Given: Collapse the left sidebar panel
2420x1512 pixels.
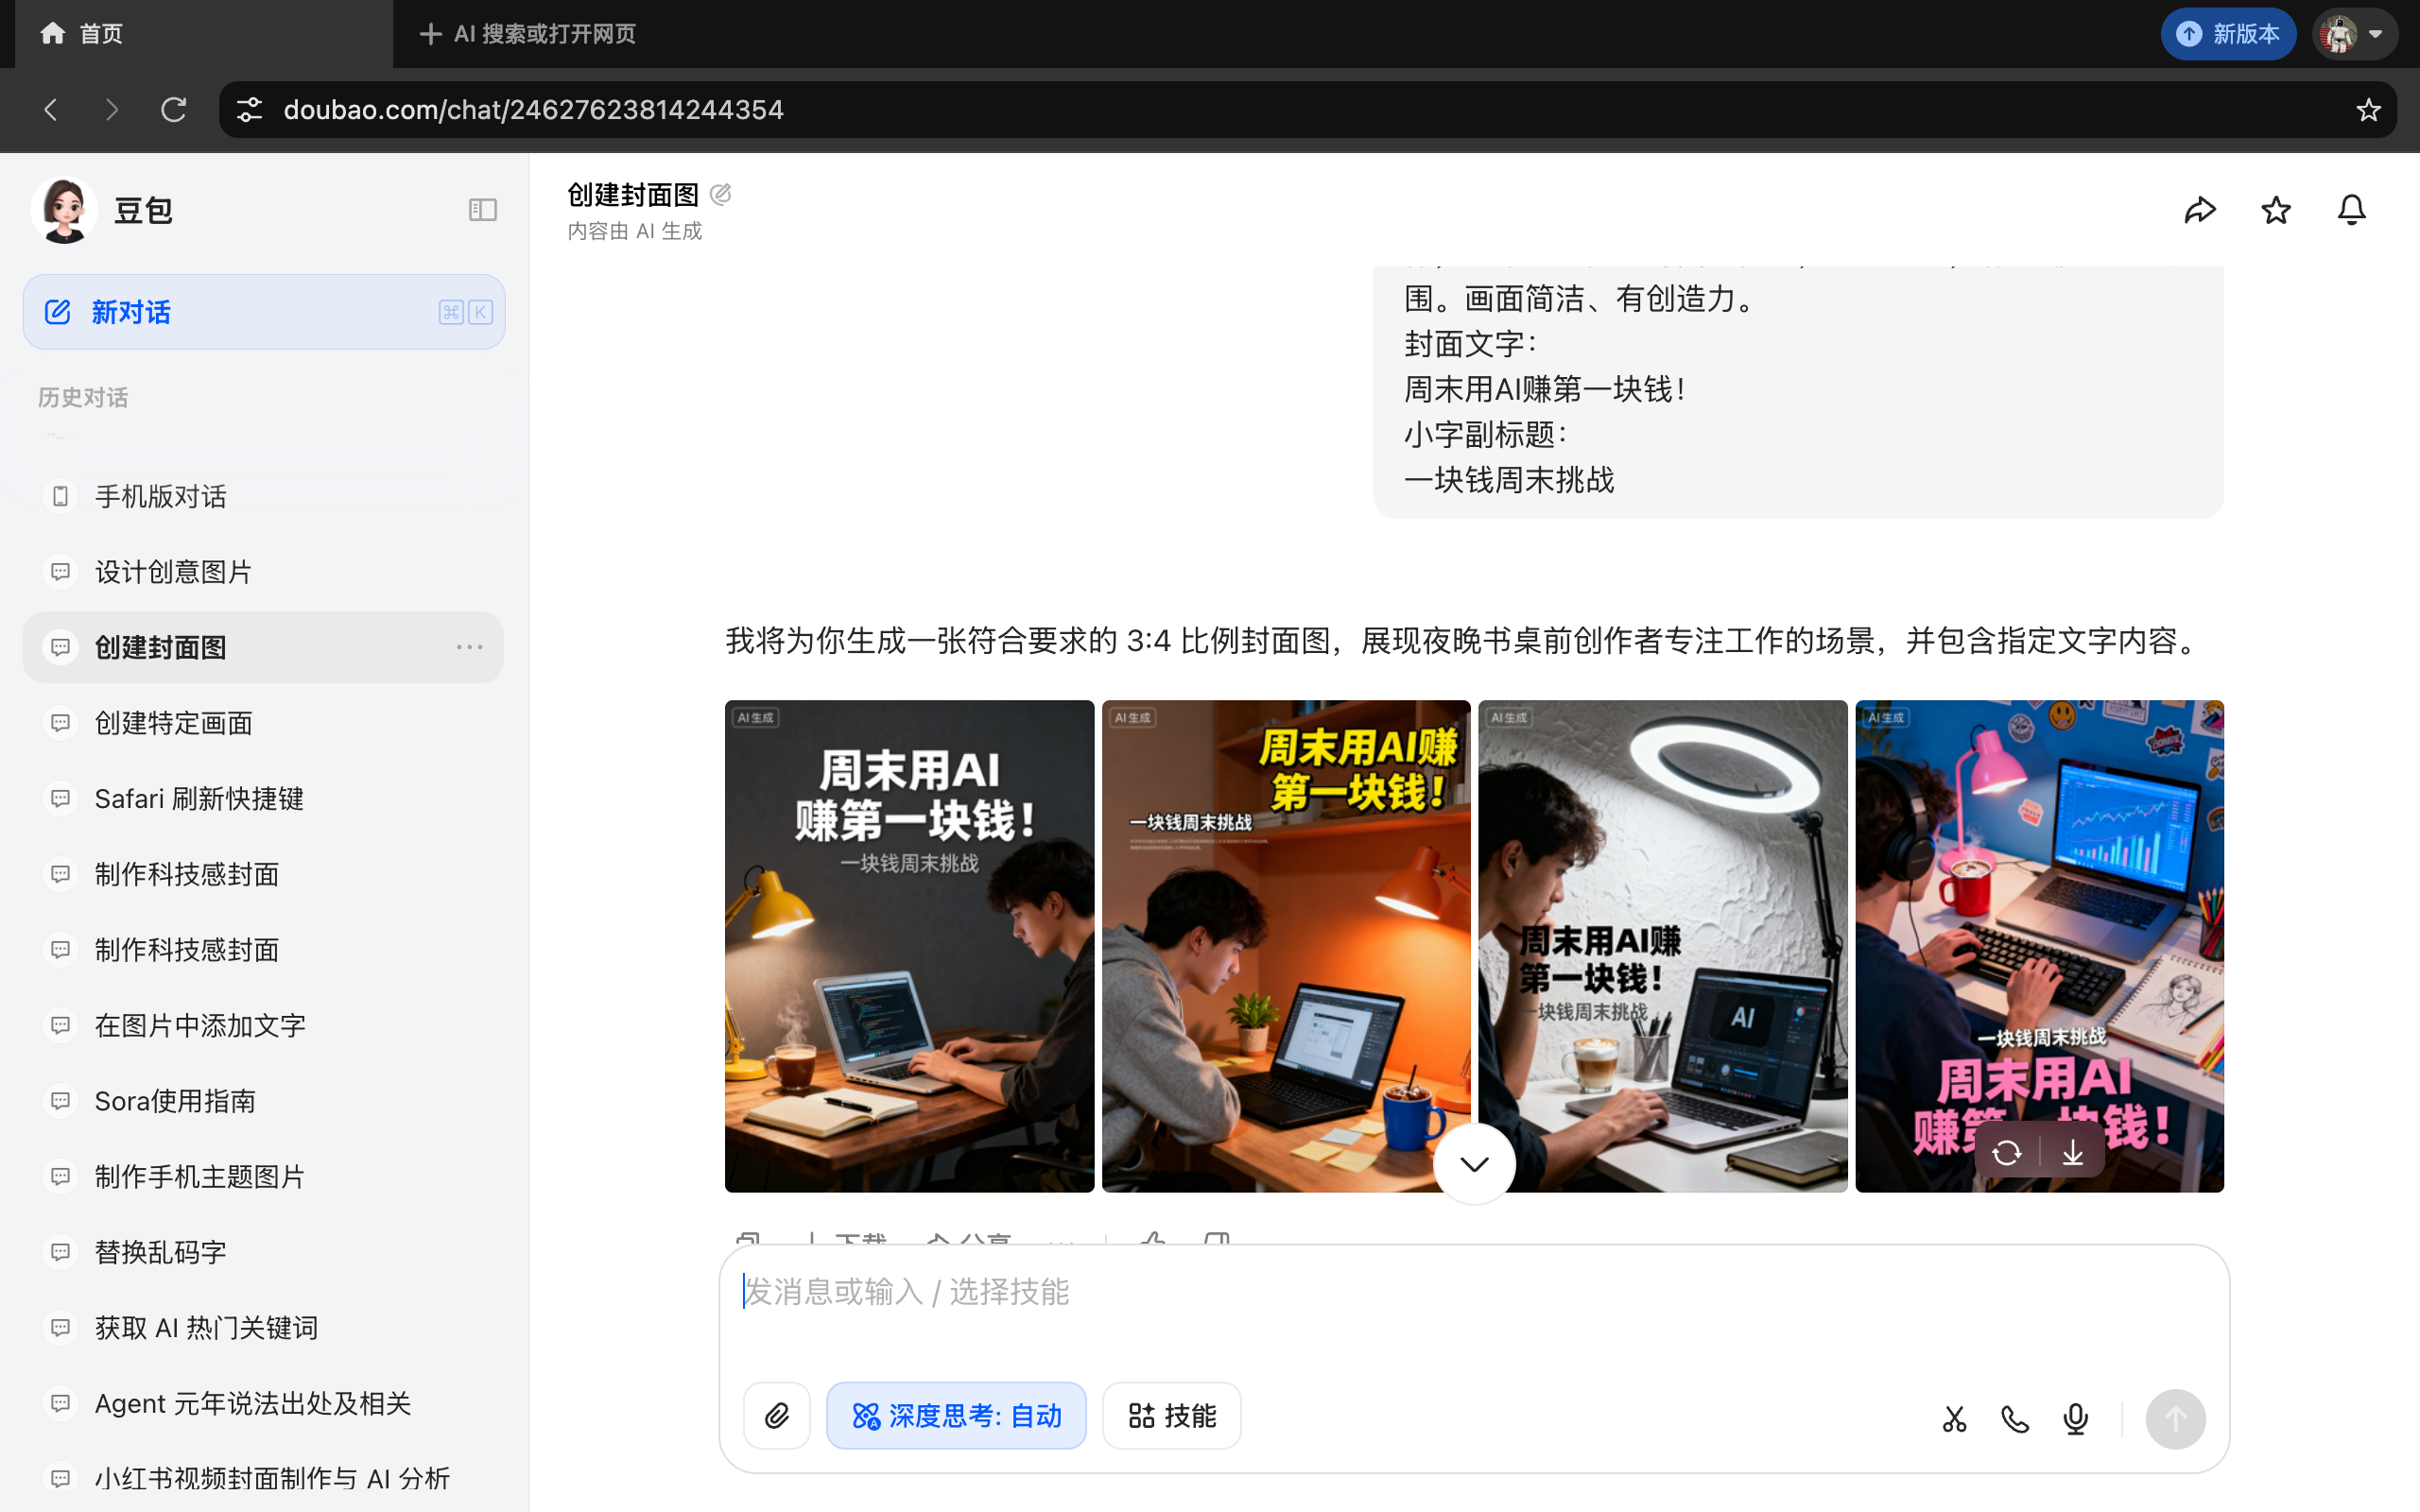Looking at the screenshot, I should (482, 210).
